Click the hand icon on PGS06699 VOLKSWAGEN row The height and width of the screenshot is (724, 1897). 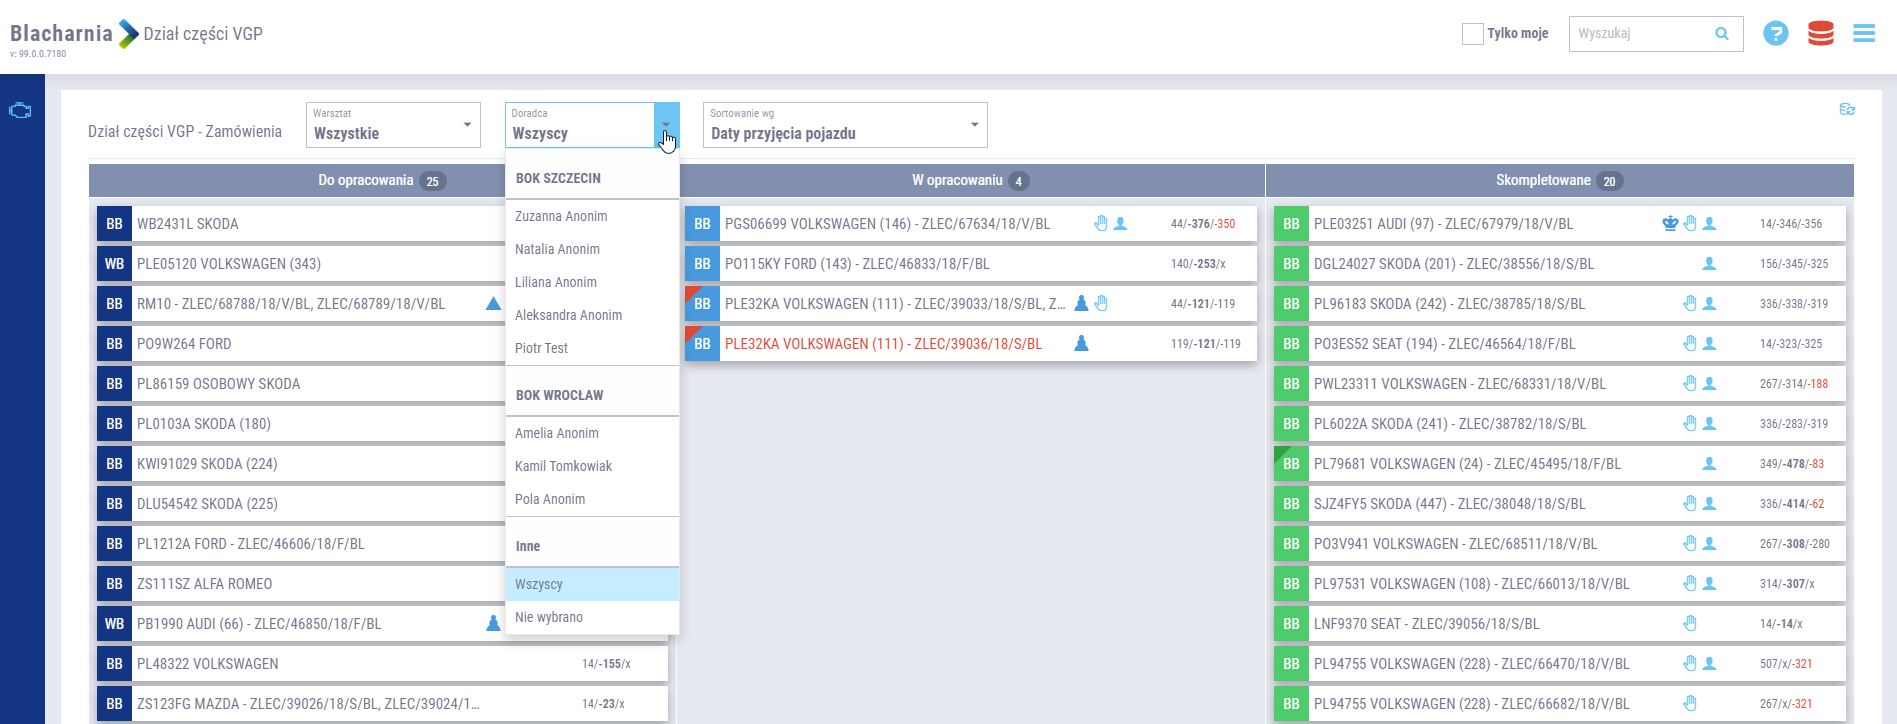point(1100,224)
